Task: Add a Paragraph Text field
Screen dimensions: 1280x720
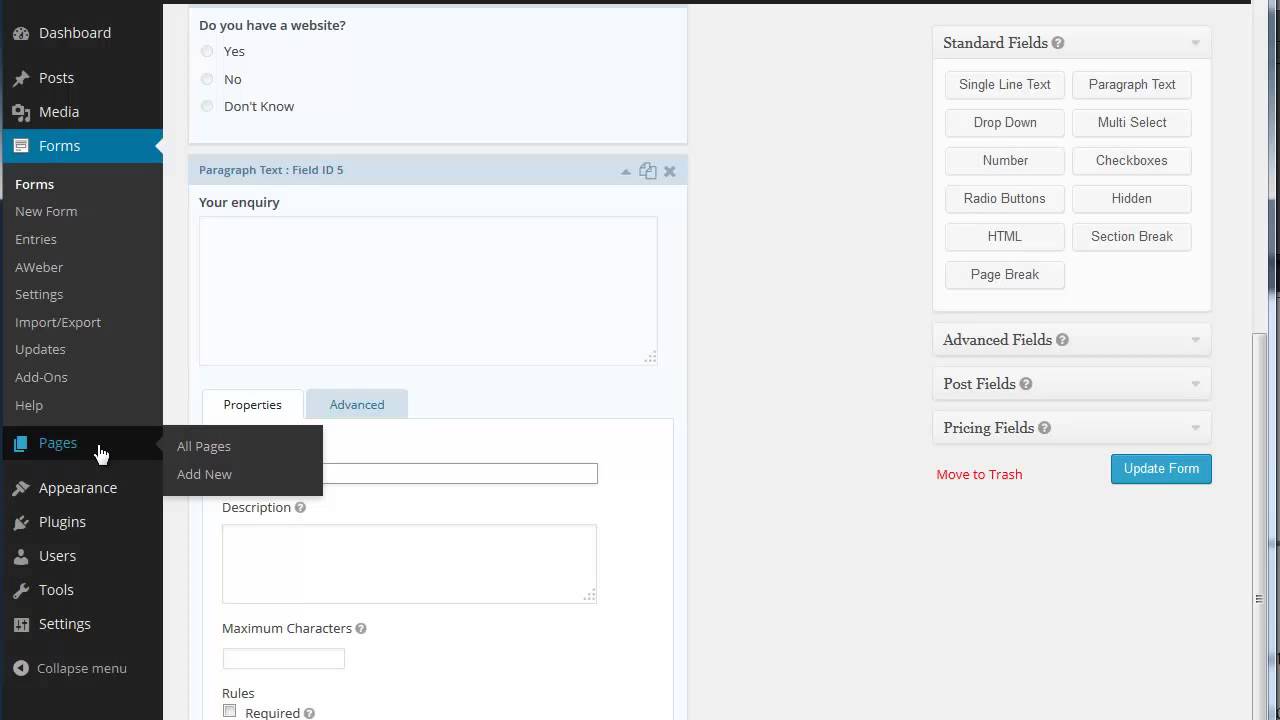Action: pyautogui.click(x=1132, y=85)
